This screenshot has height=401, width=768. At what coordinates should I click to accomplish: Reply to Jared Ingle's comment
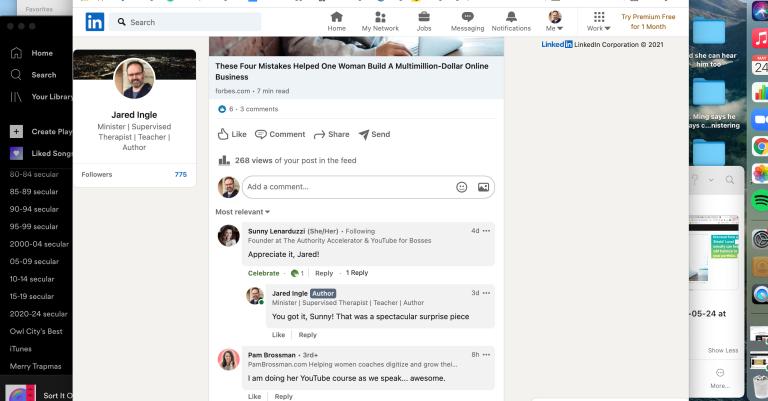click(x=308, y=335)
